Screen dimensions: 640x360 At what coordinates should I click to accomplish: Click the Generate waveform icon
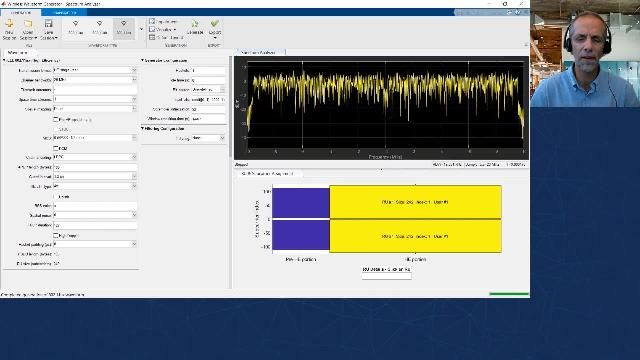pos(195,24)
